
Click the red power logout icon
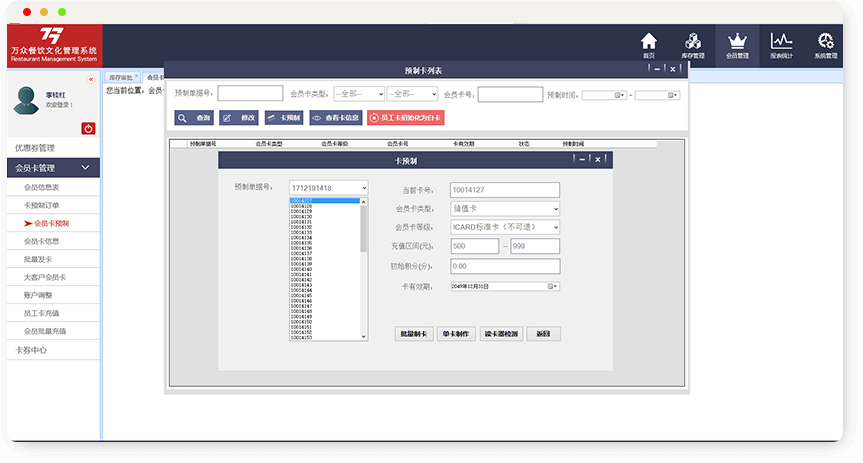click(88, 128)
